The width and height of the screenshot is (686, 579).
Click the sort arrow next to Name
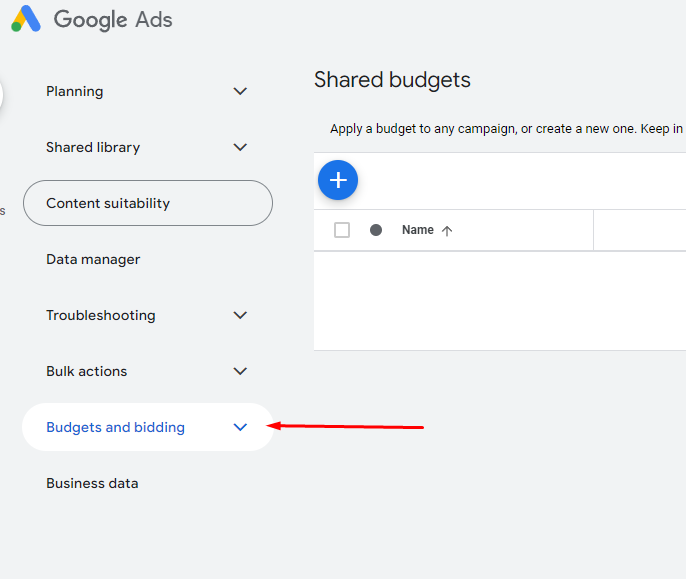click(447, 231)
